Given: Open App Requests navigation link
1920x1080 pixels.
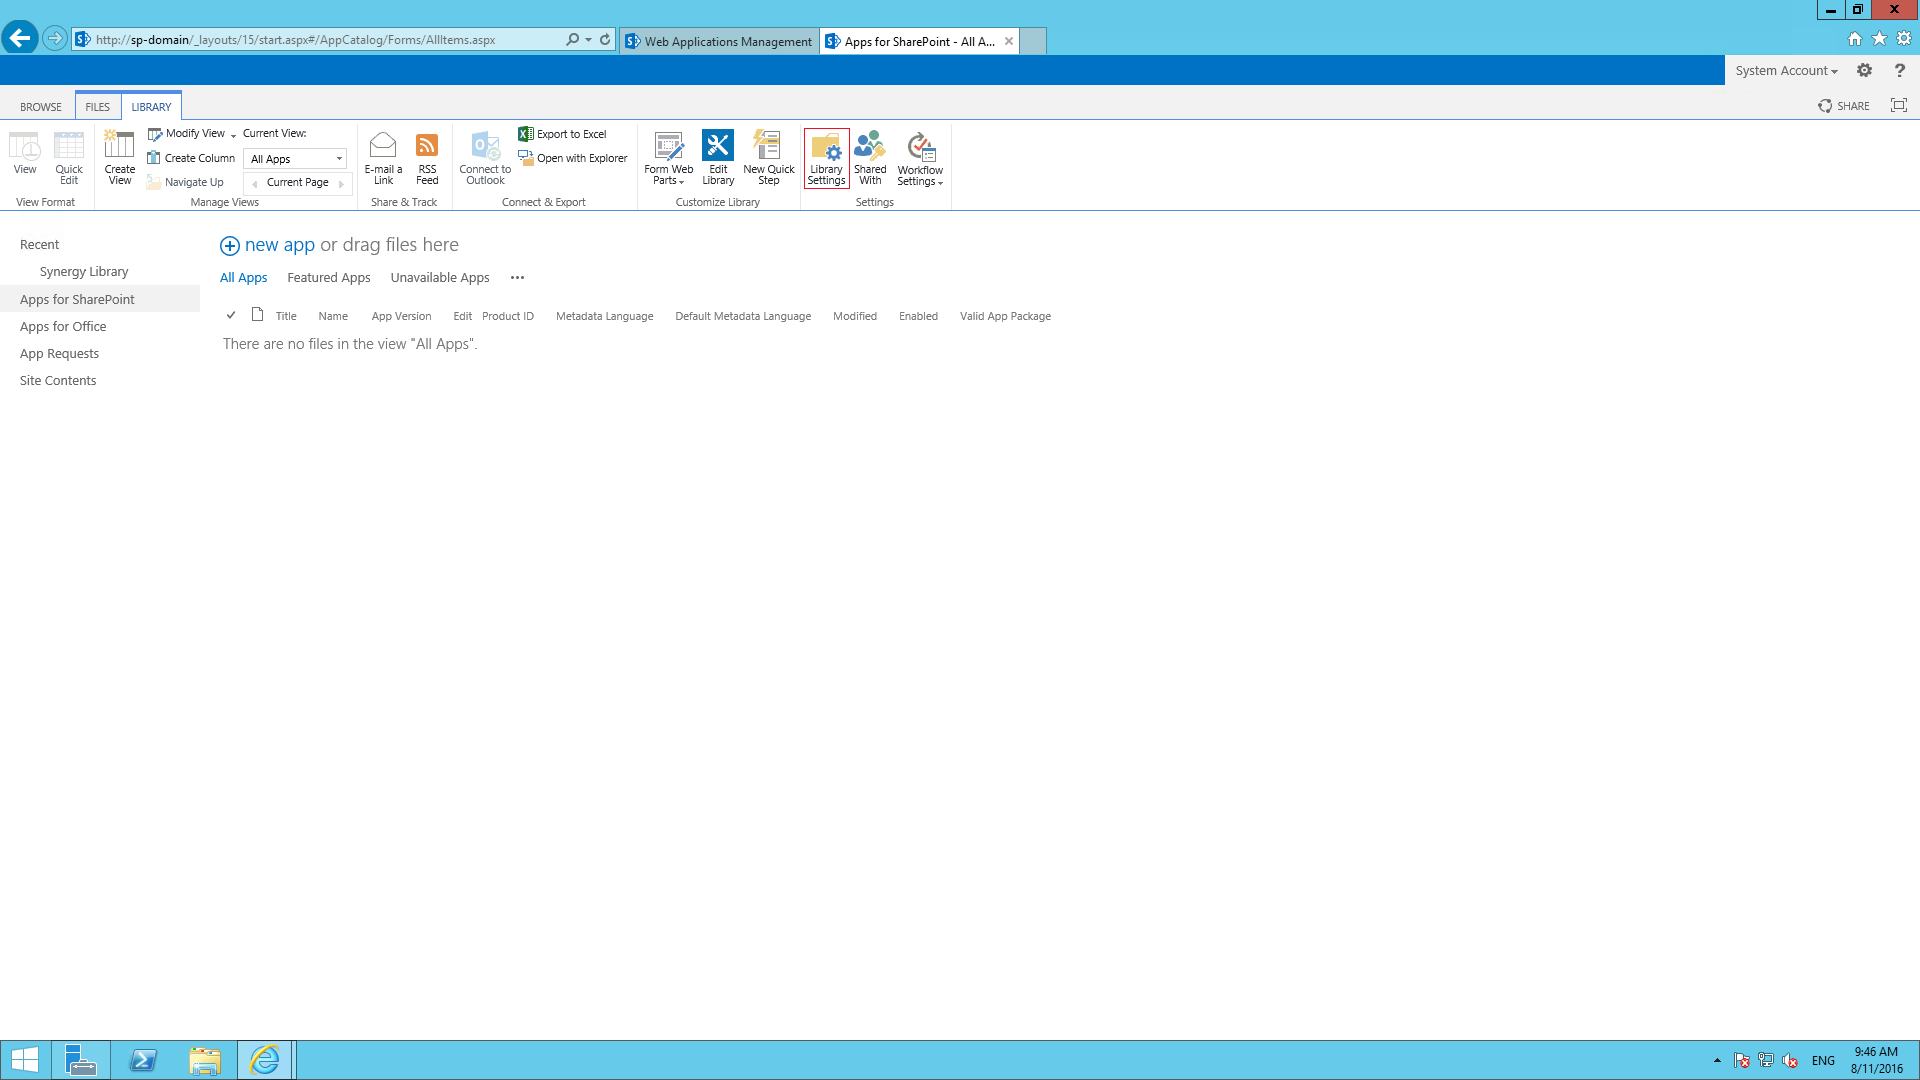Looking at the screenshot, I should tap(59, 354).
